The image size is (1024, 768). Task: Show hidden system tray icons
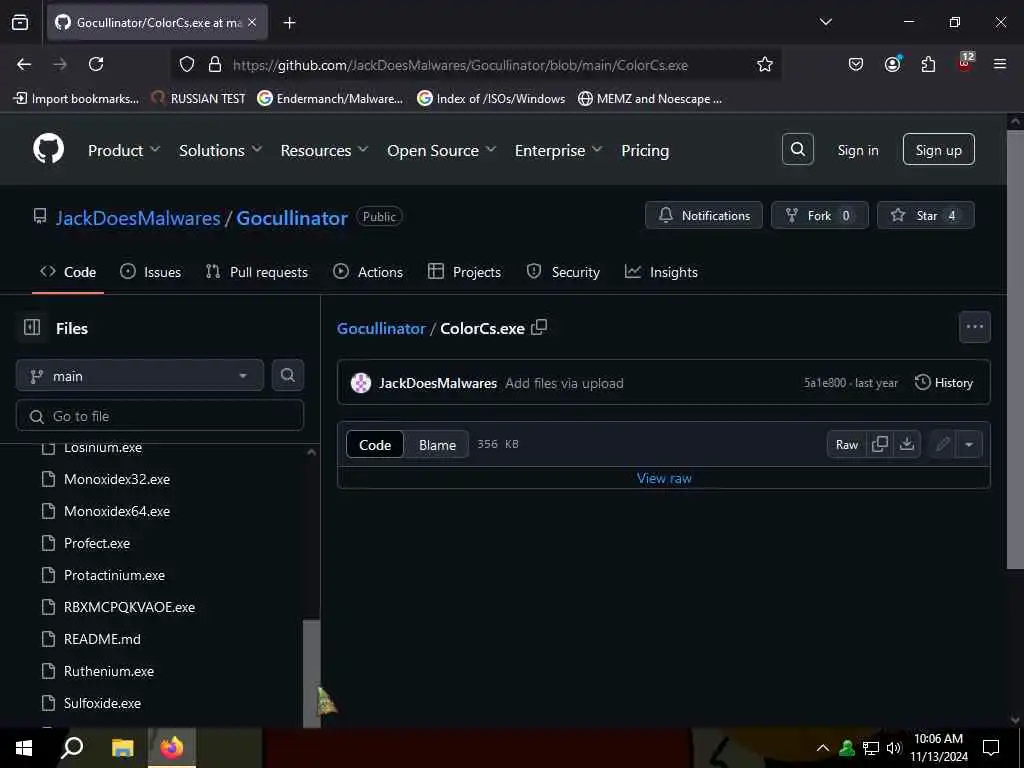point(823,748)
